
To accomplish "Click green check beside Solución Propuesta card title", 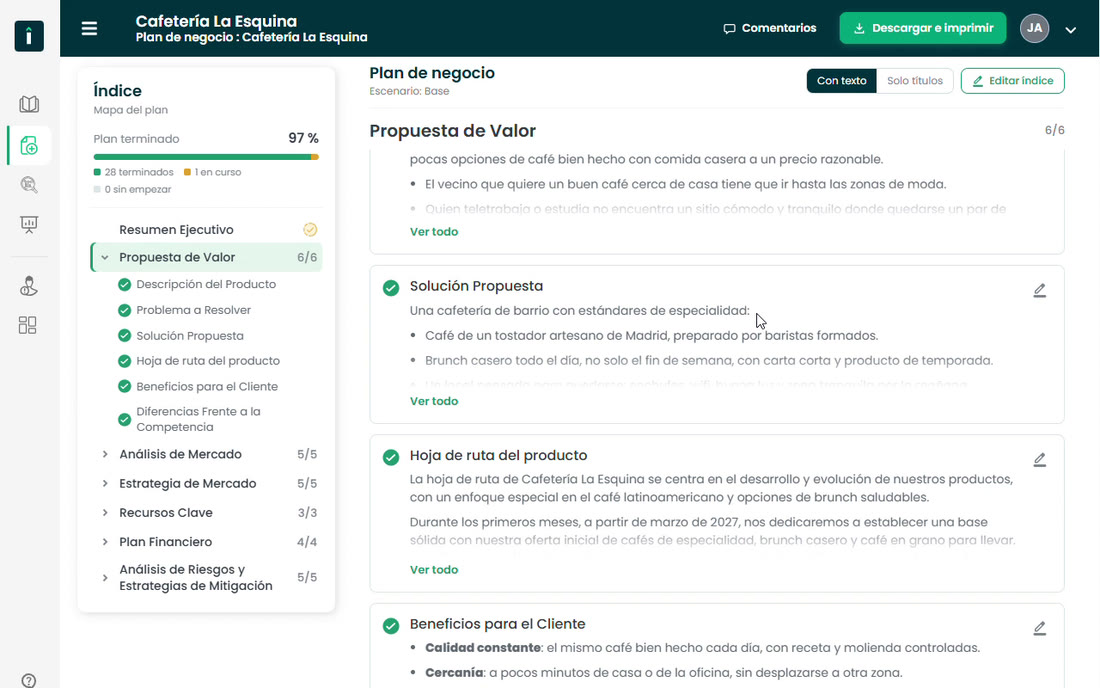I will coord(391,288).
